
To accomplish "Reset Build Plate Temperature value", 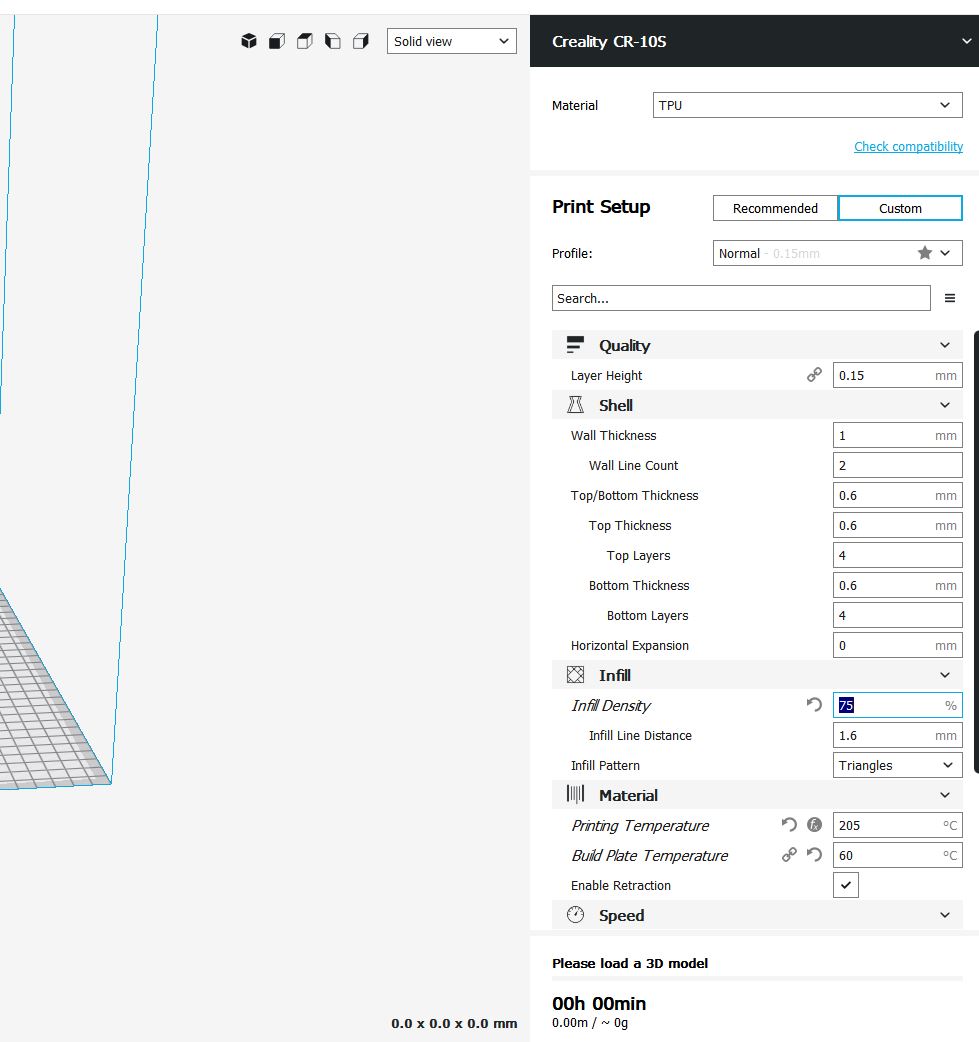I will (x=814, y=855).
